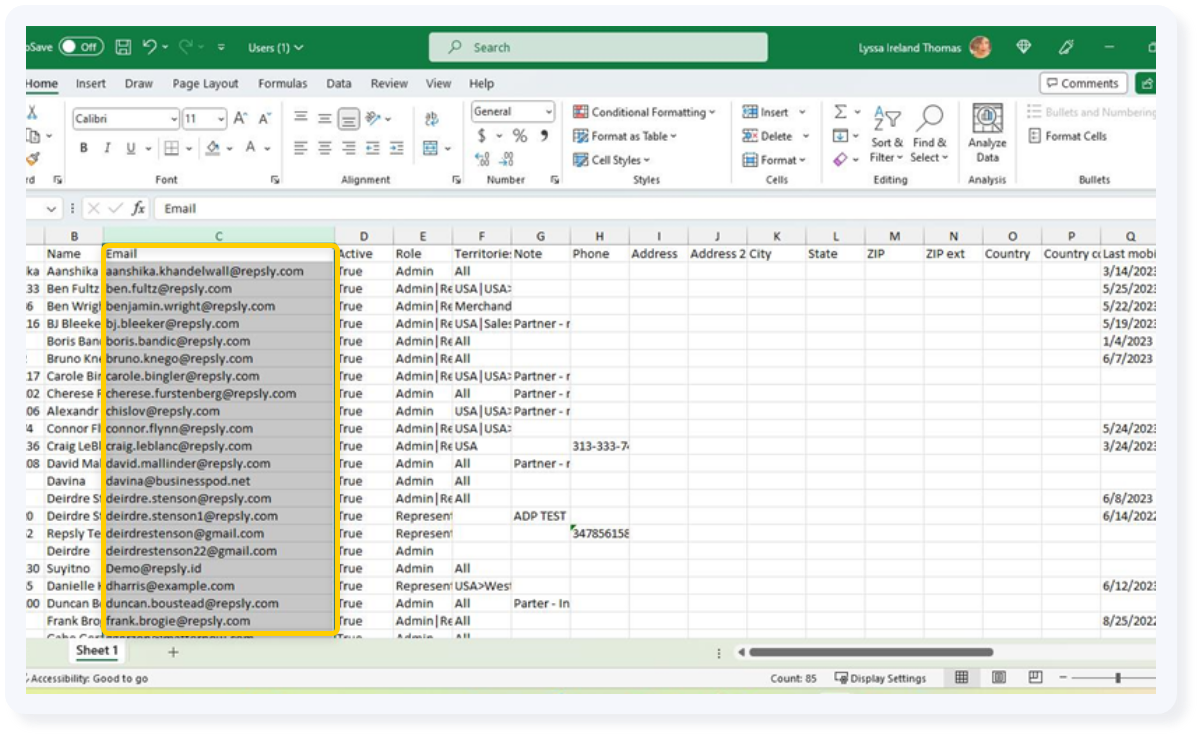Add a new sheet with the plus button

172,652
